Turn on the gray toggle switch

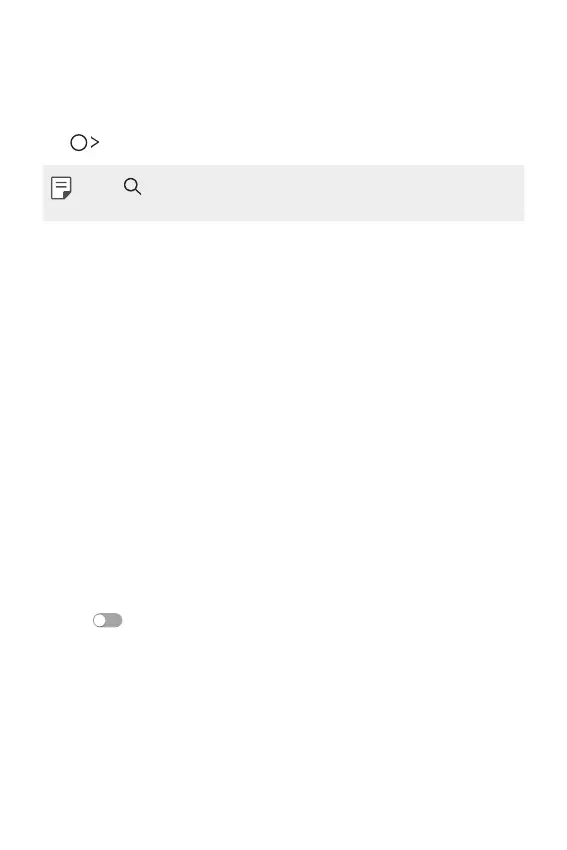pos(107,620)
